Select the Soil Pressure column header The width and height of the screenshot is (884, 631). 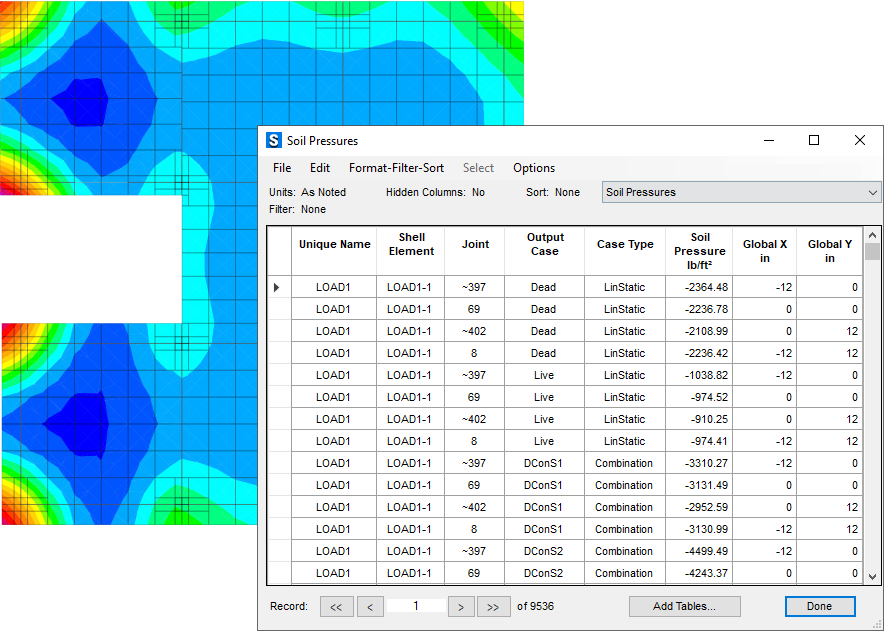(699, 251)
